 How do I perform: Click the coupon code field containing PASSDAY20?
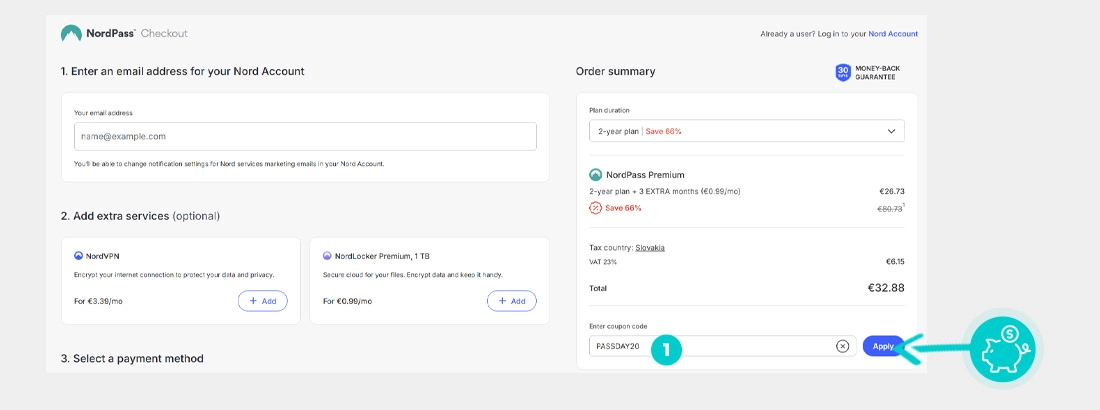coord(723,346)
